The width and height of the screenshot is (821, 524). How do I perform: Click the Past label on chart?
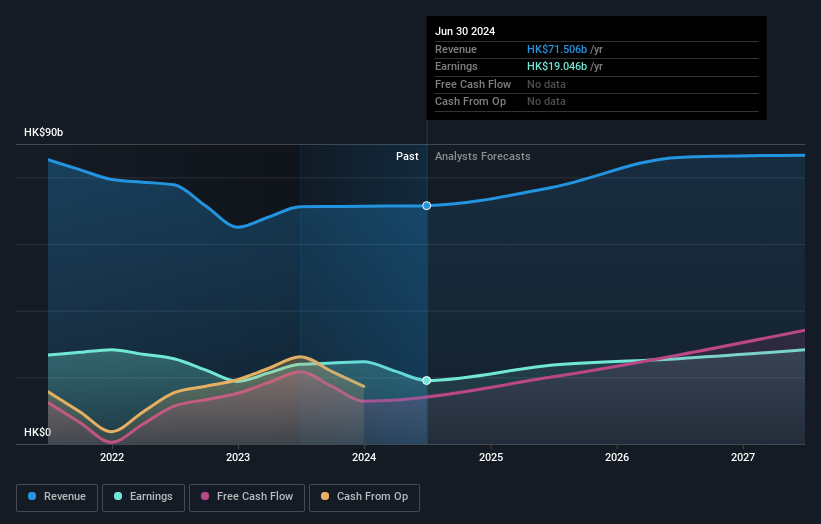pyautogui.click(x=407, y=157)
